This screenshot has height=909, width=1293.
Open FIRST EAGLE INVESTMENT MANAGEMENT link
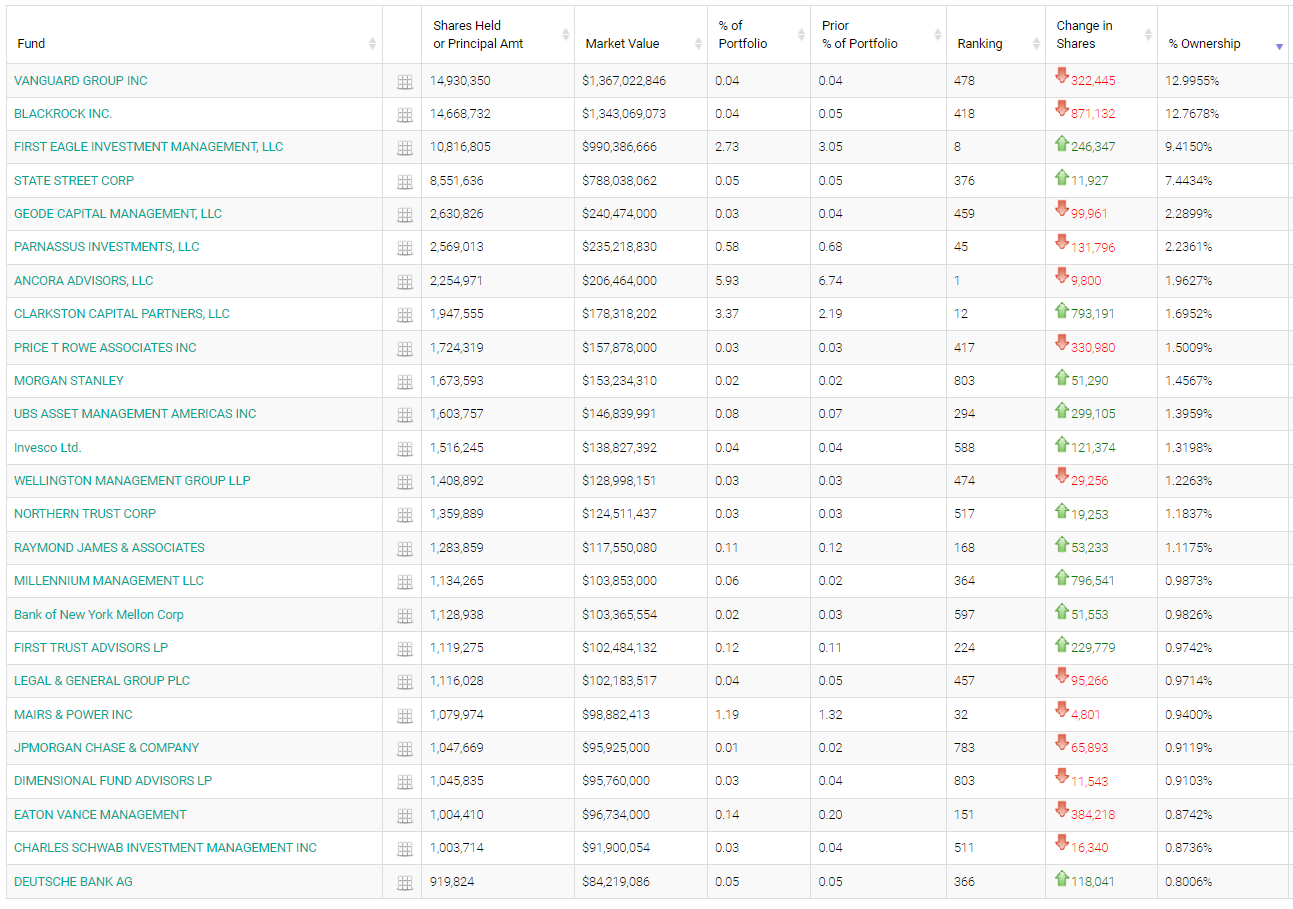[149, 147]
